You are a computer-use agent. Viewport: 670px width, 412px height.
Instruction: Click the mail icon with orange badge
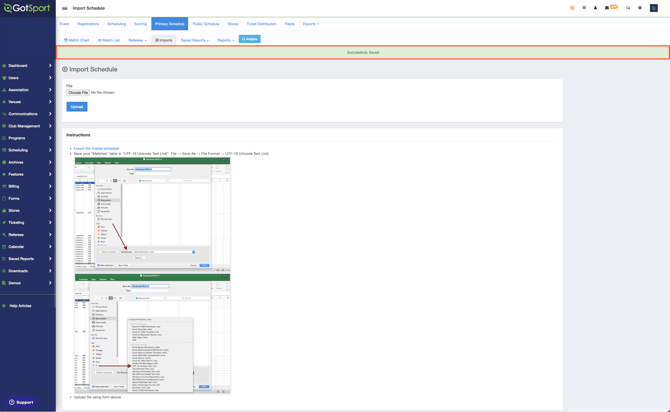(607, 8)
